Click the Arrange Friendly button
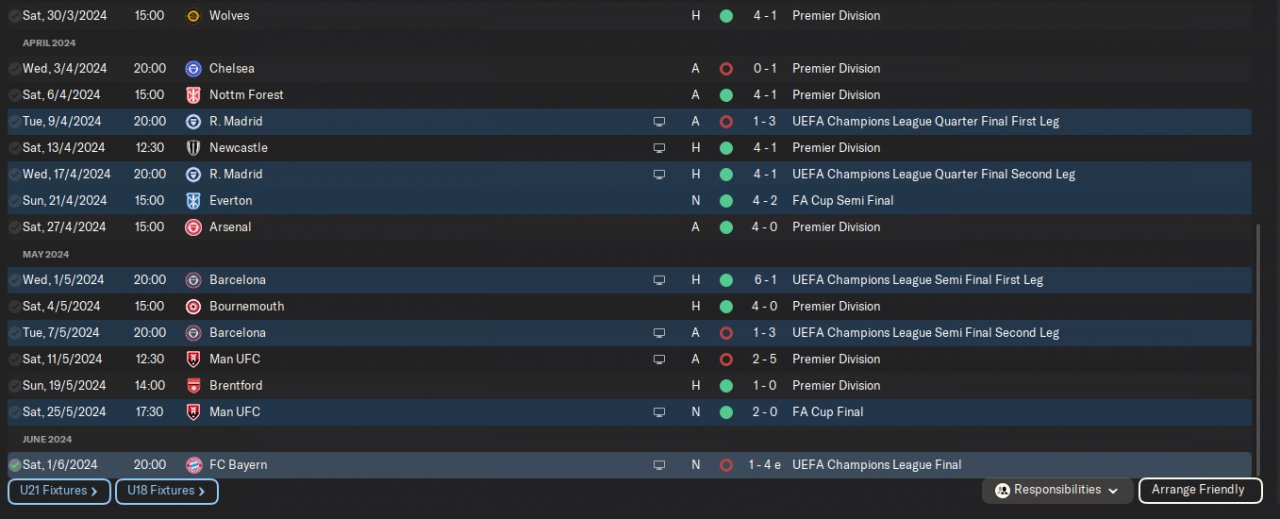This screenshot has width=1280, height=519. pos(1198,490)
